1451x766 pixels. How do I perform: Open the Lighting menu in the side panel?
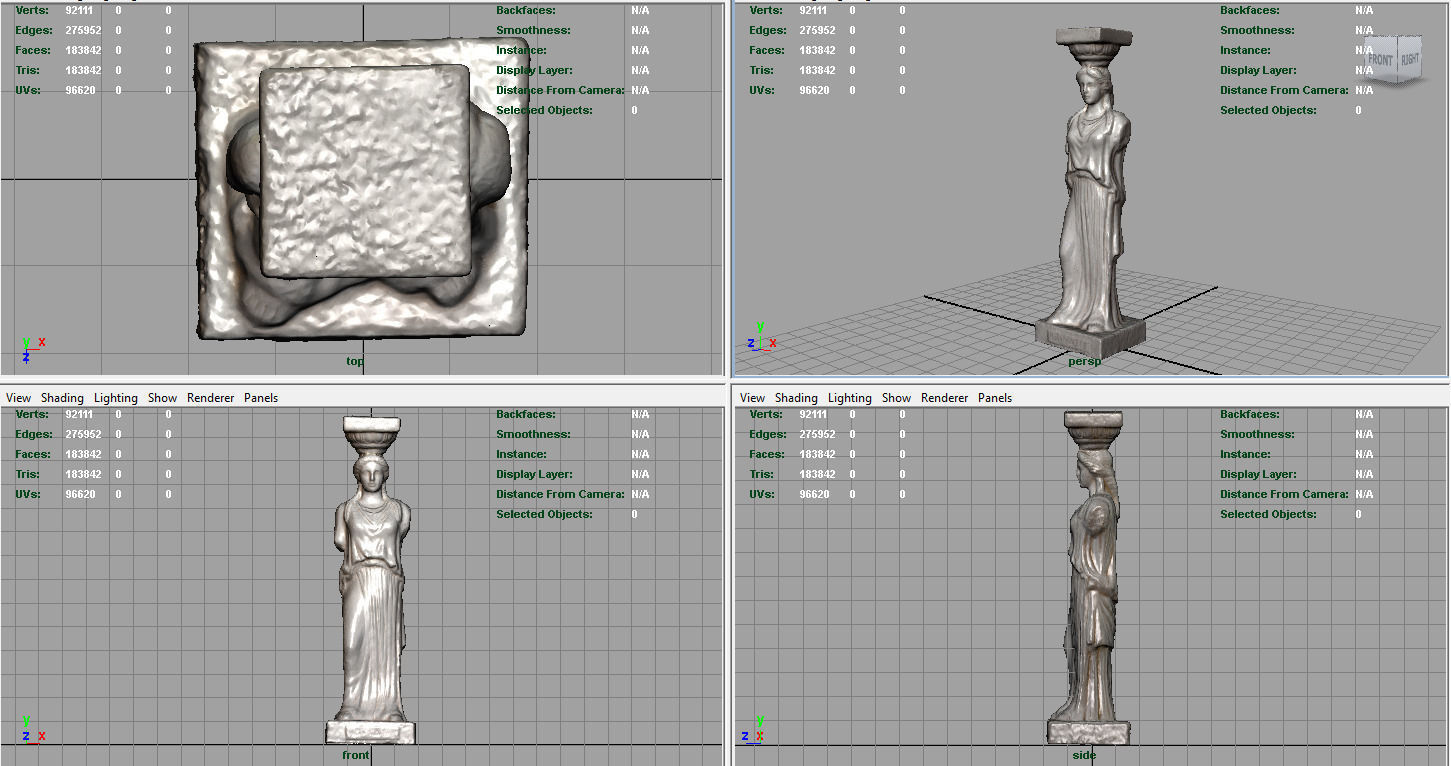(x=850, y=398)
